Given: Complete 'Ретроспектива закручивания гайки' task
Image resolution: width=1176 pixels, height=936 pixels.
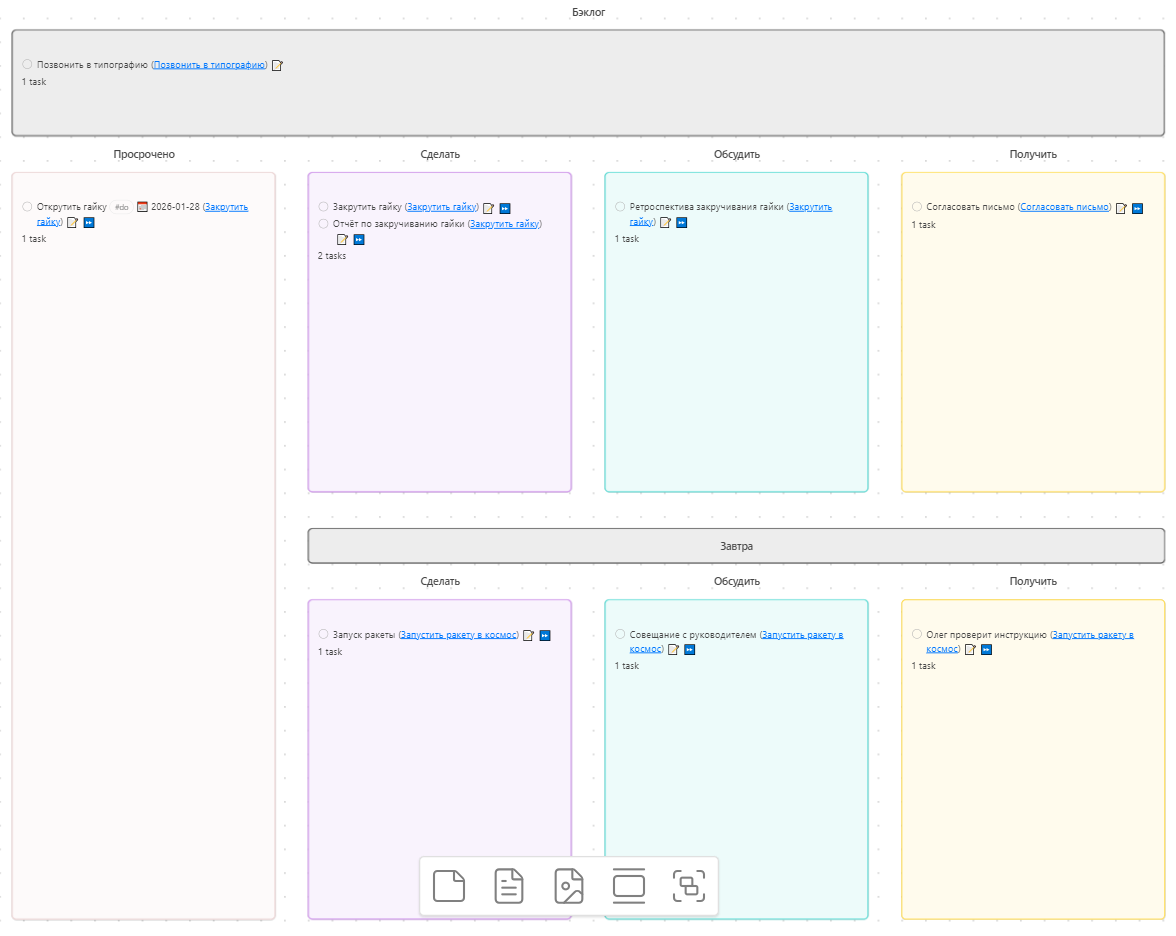Looking at the screenshot, I should 620,207.
